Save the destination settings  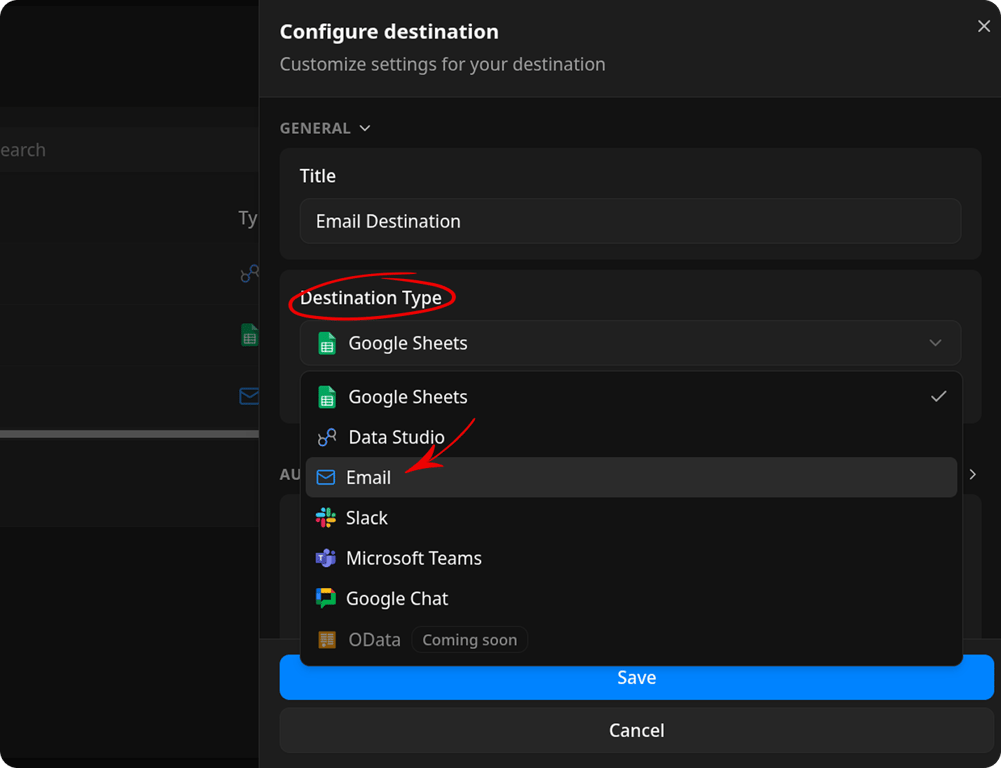pyautogui.click(x=636, y=677)
